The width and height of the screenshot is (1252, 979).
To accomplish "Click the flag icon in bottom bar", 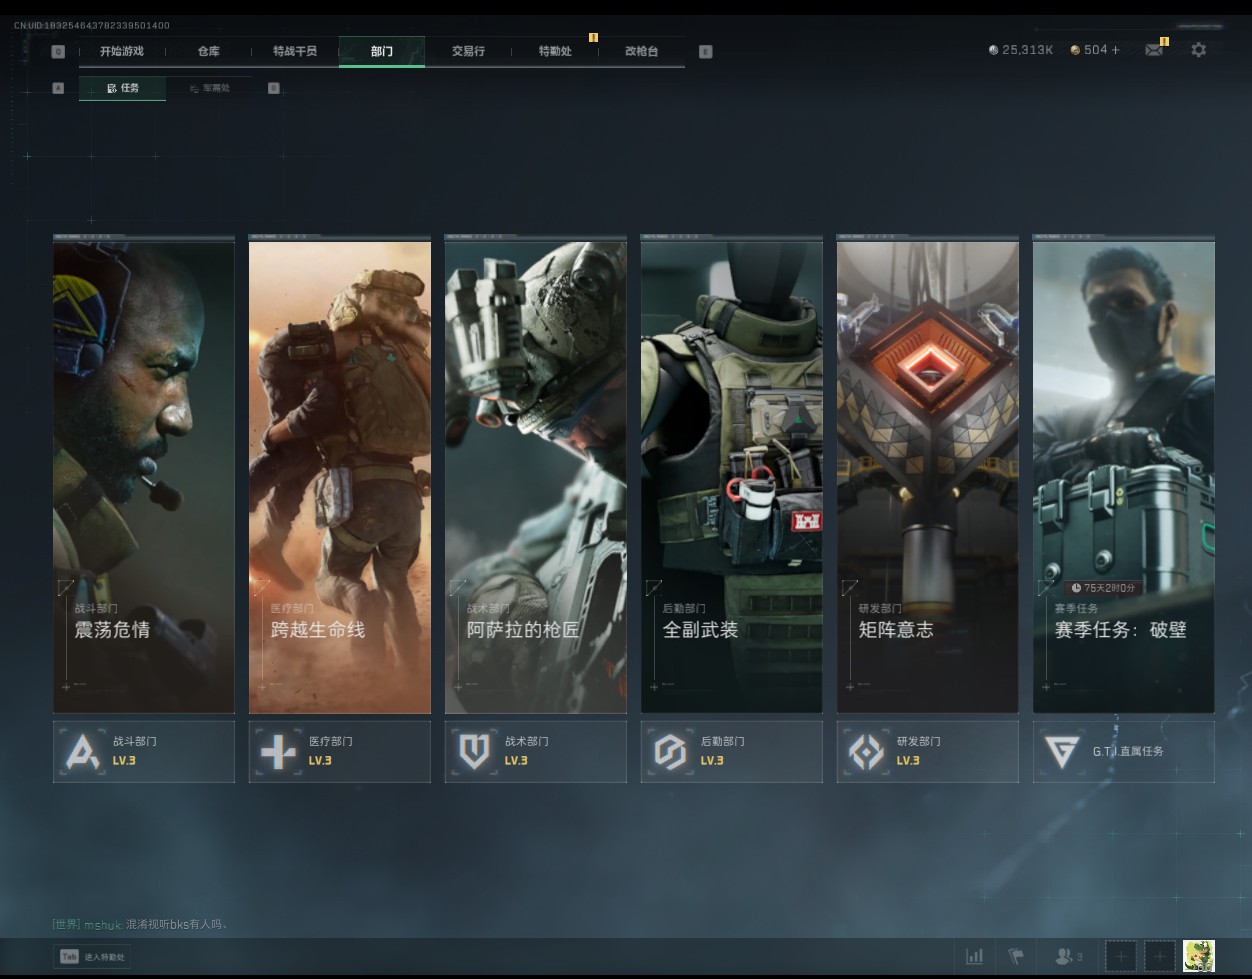I will coord(1016,956).
